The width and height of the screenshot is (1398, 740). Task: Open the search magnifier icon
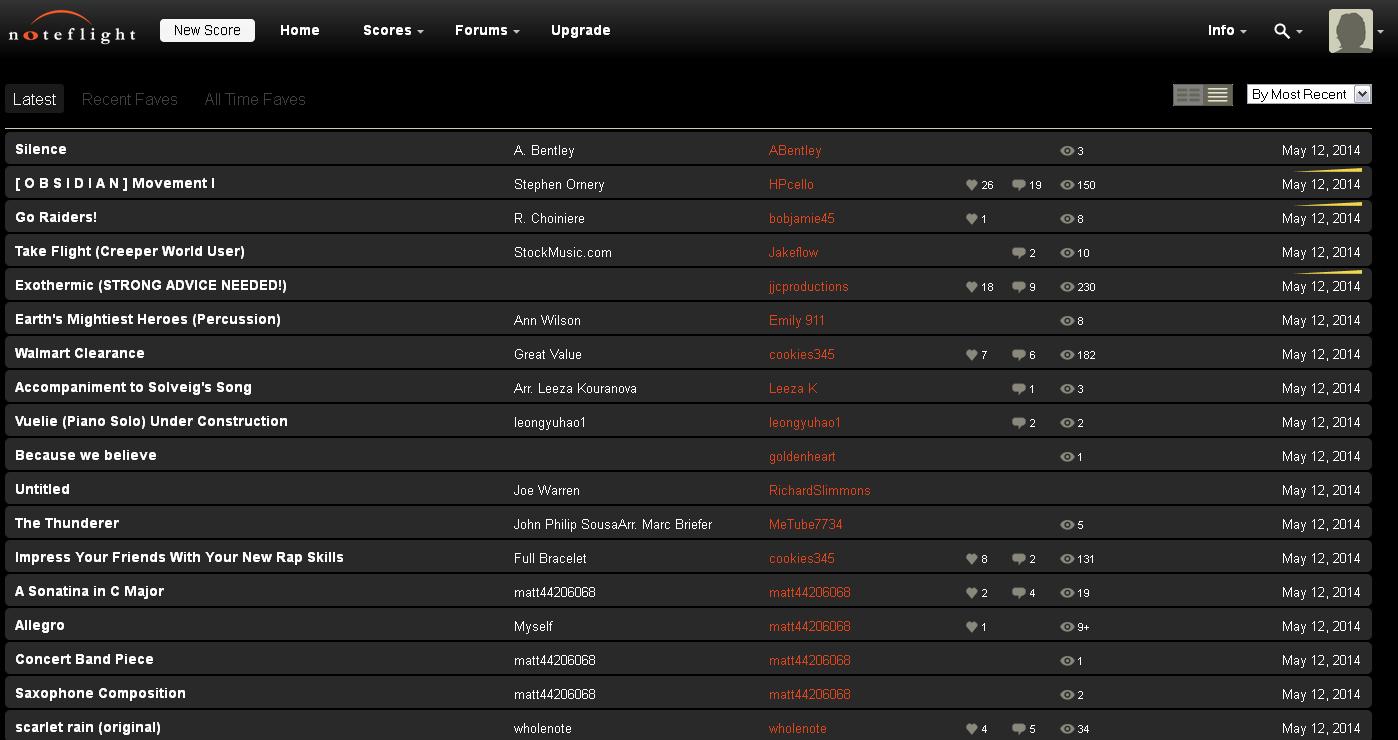click(1281, 31)
